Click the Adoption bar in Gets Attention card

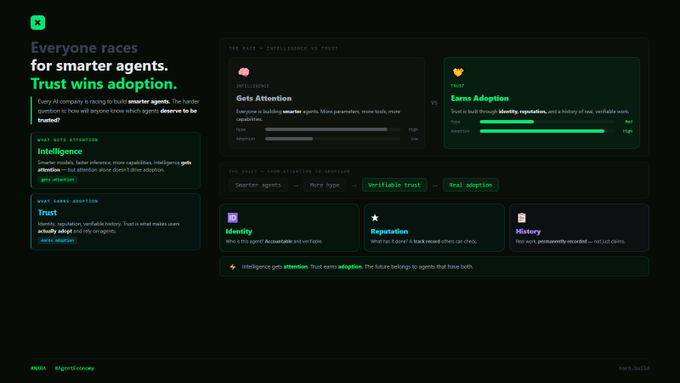pyautogui.click(x=333, y=139)
